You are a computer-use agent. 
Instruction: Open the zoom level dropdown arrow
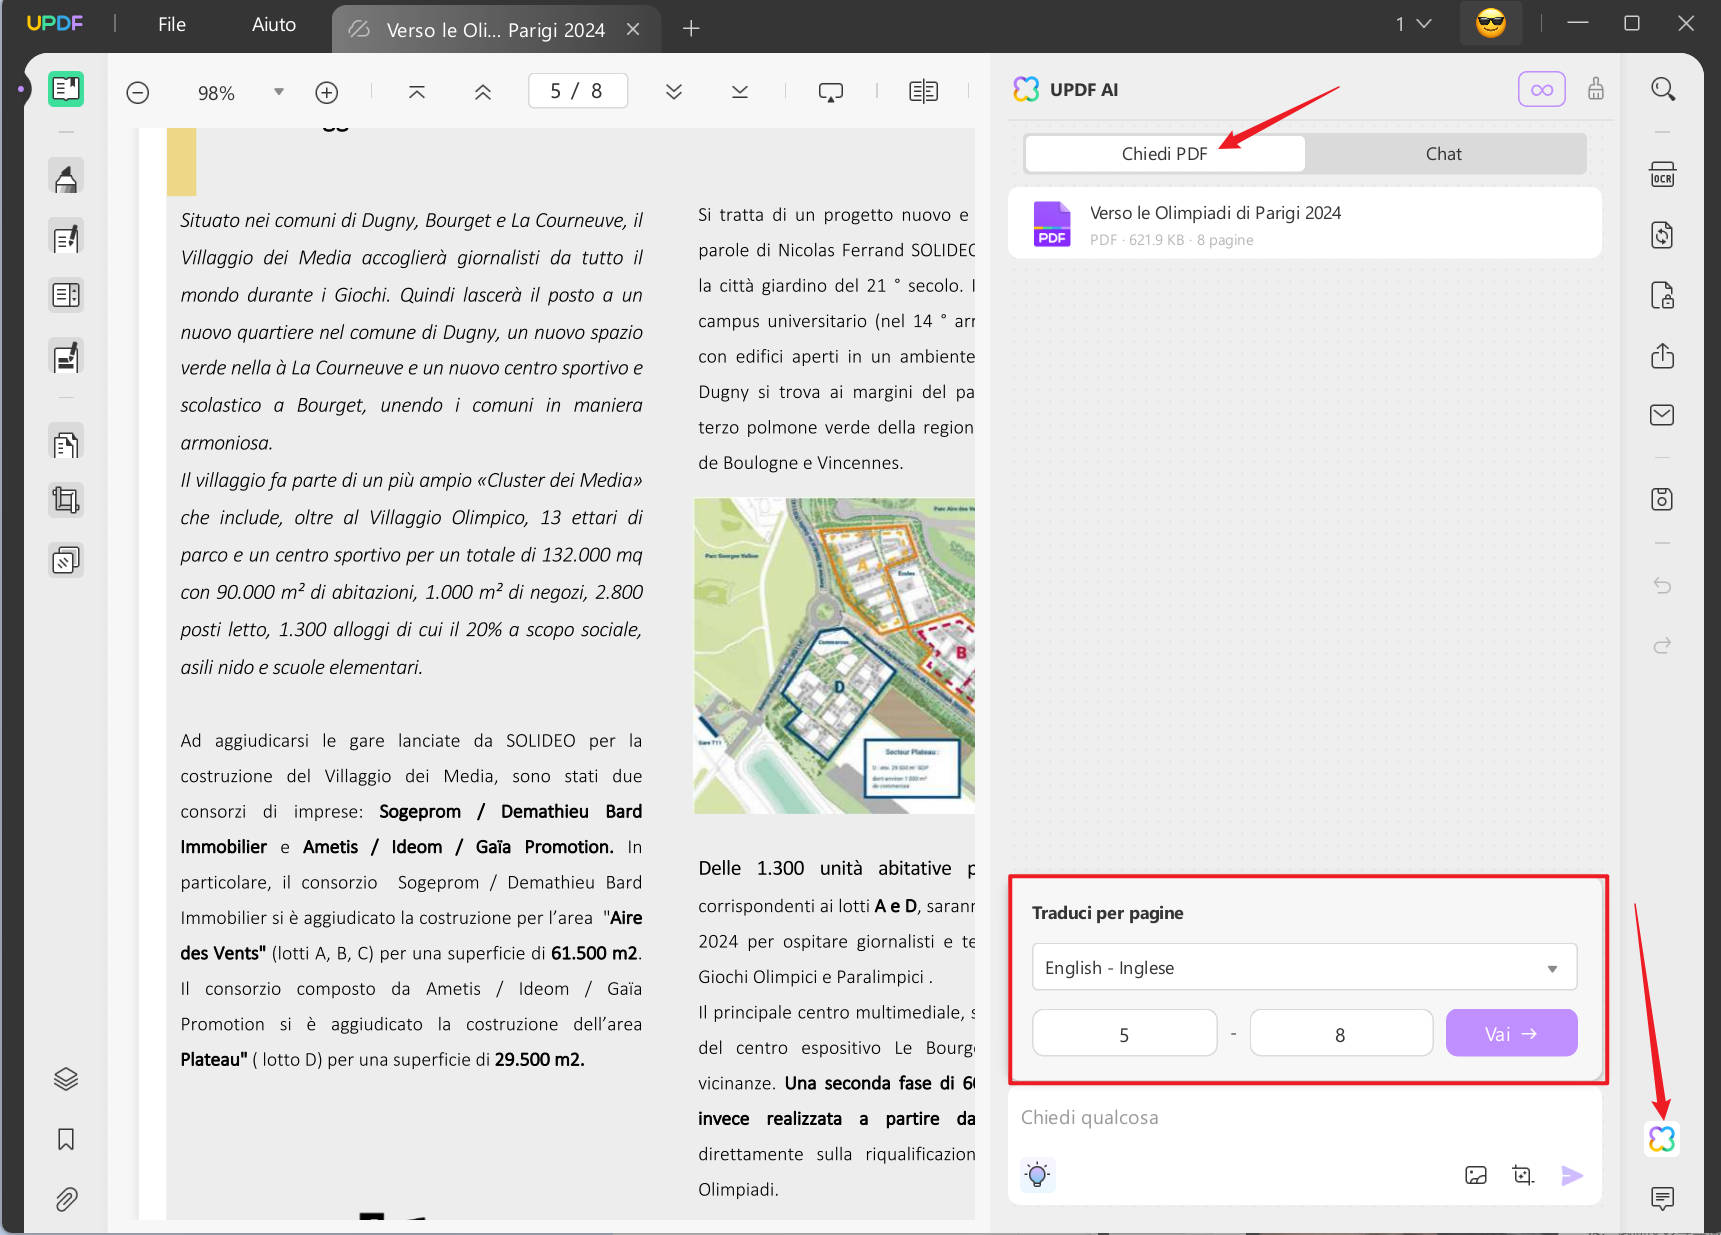point(279,92)
